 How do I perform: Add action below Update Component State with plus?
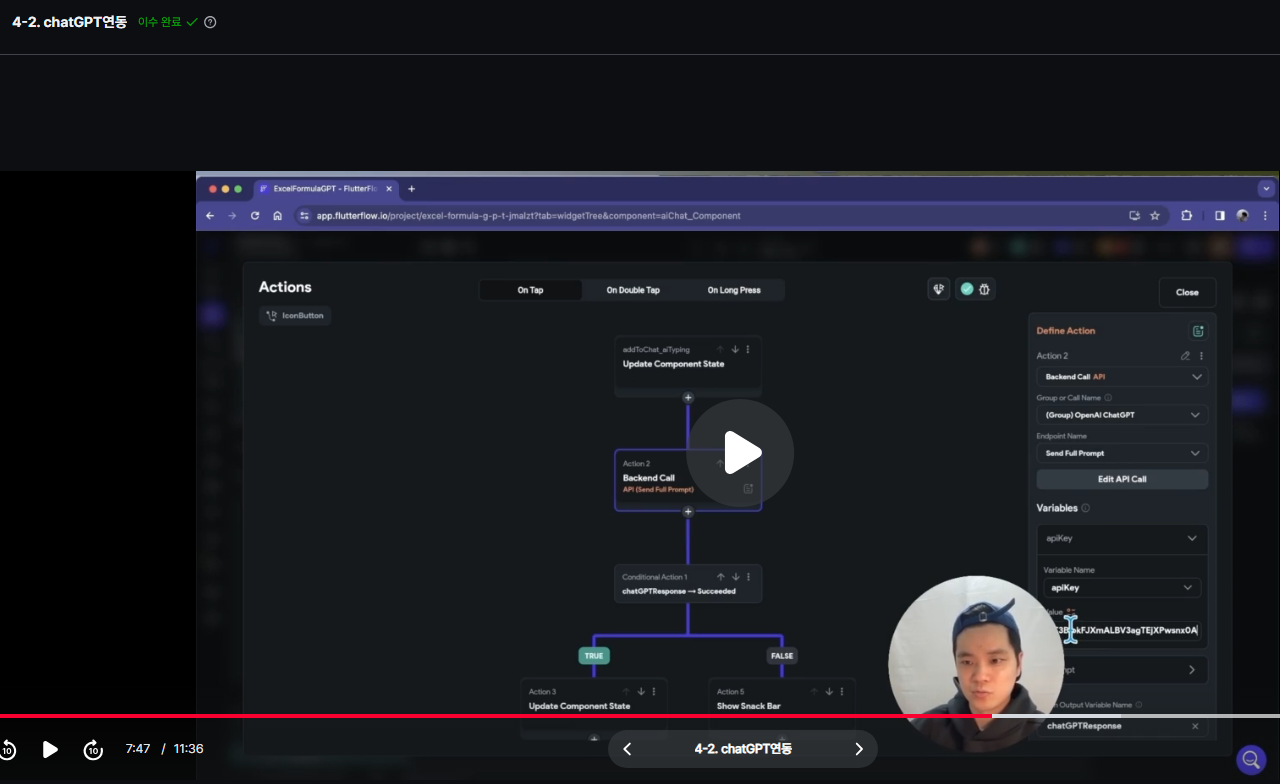688,398
